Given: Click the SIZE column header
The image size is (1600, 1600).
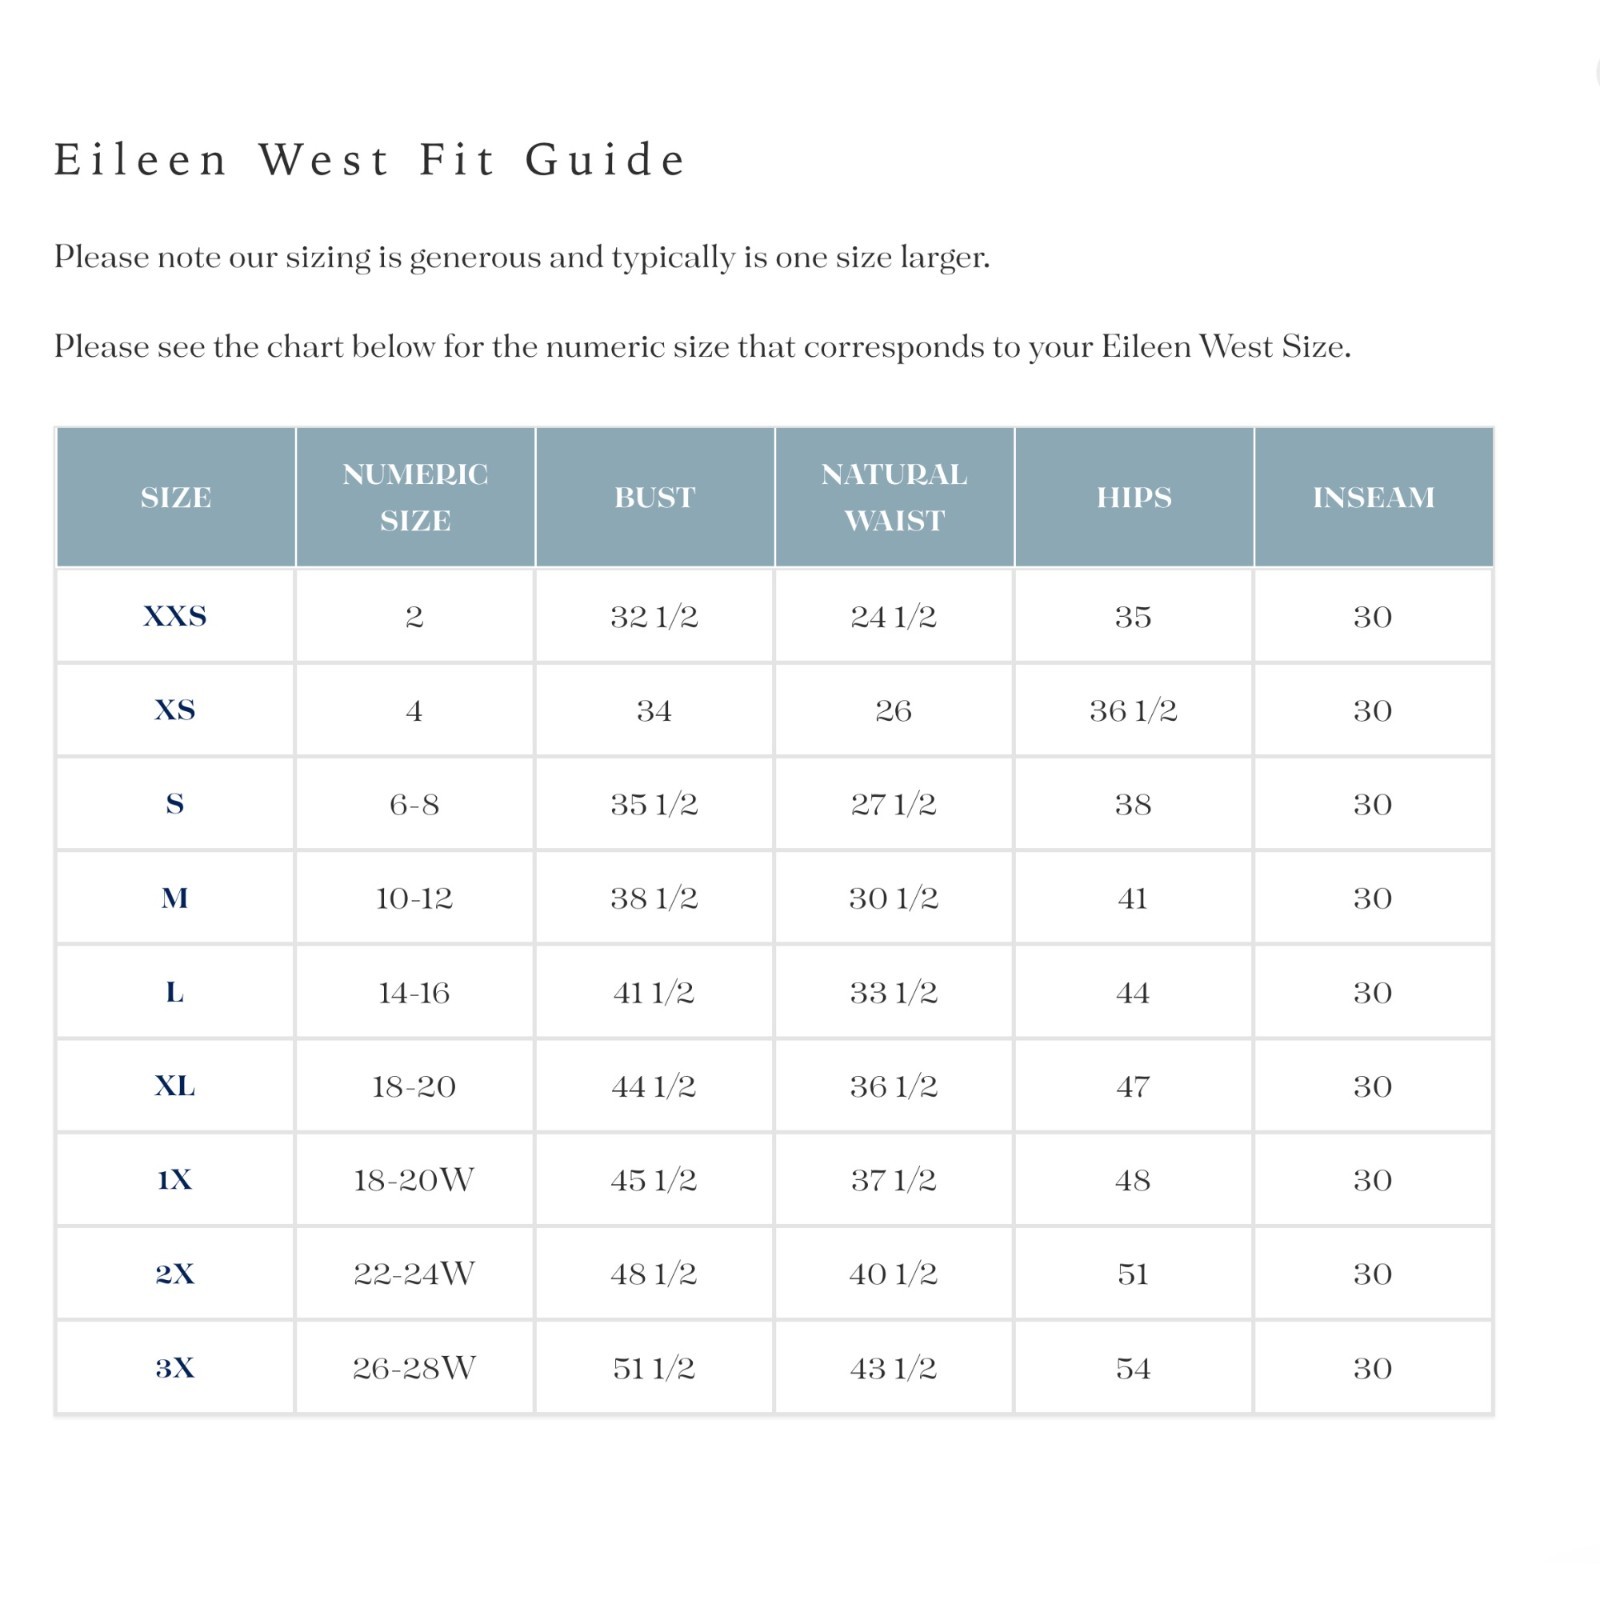Looking at the screenshot, I should [176, 497].
